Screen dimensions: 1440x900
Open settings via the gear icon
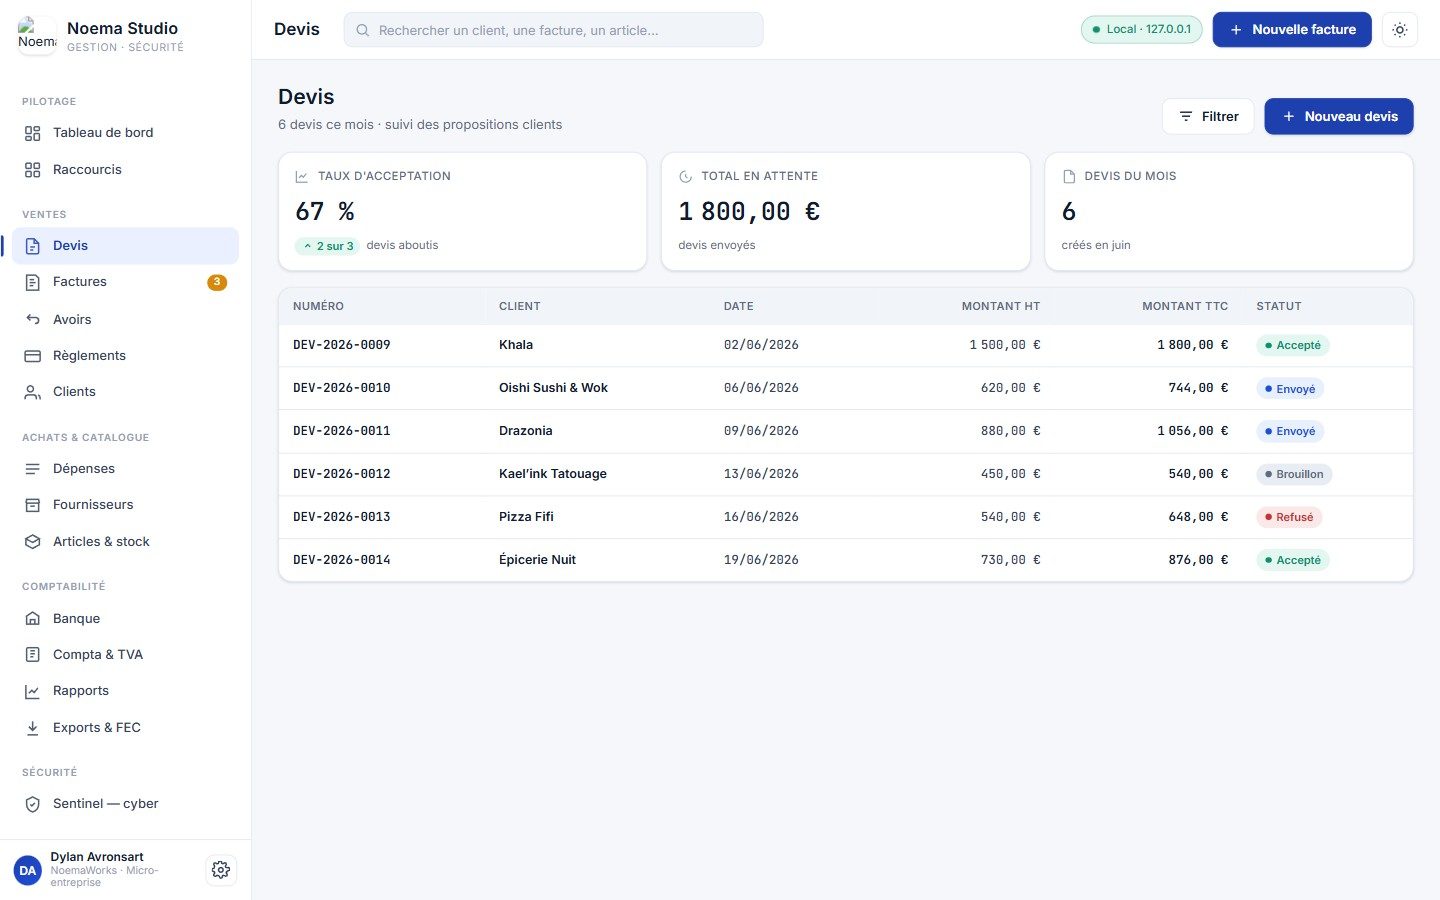[221, 870]
